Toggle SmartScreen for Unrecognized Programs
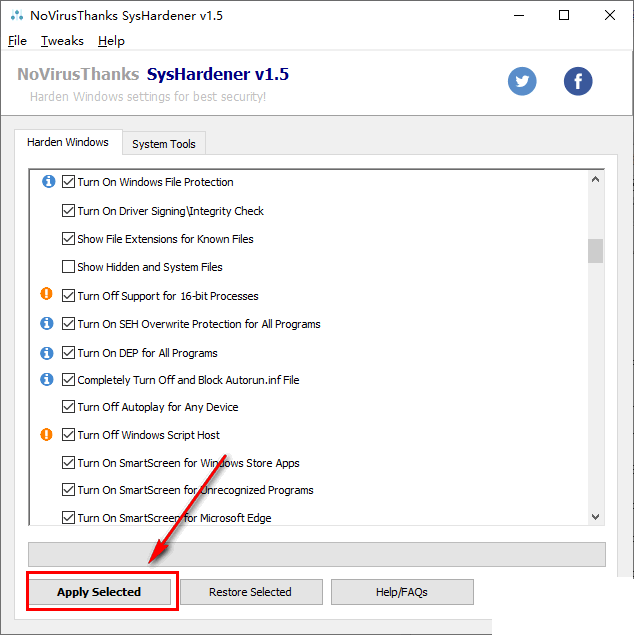 (68, 490)
